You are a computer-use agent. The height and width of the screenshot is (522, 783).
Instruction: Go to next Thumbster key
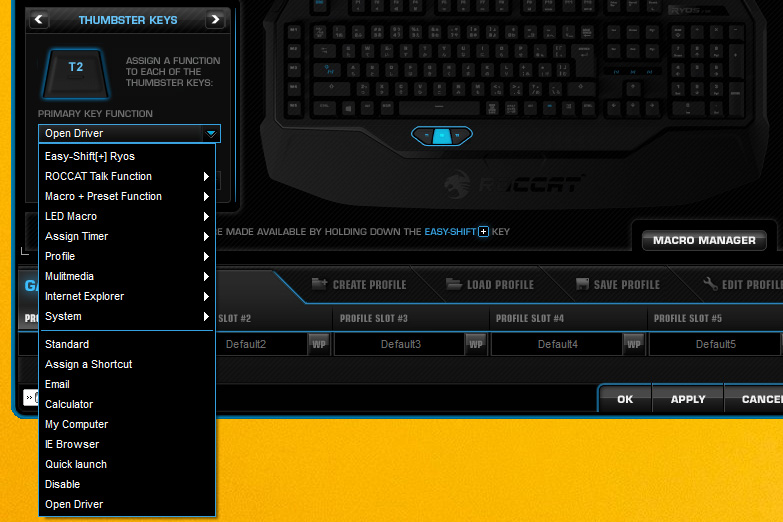(x=215, y=20)
